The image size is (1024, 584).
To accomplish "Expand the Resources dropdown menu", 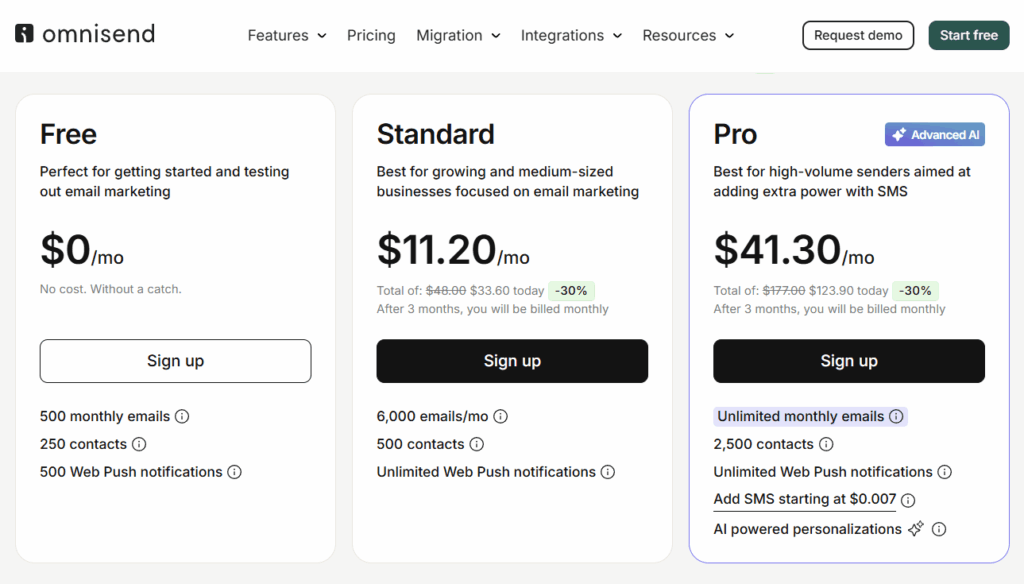I will (x=688, y=35).
